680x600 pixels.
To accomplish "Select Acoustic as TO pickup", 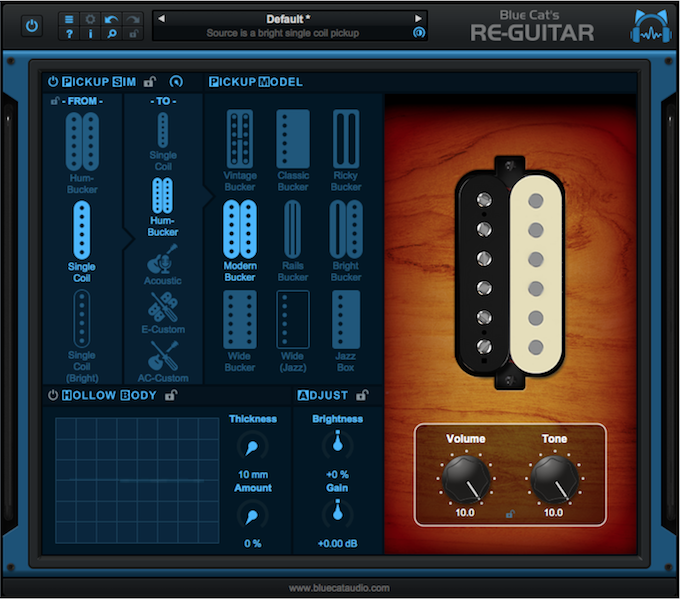I will point(163,264).
